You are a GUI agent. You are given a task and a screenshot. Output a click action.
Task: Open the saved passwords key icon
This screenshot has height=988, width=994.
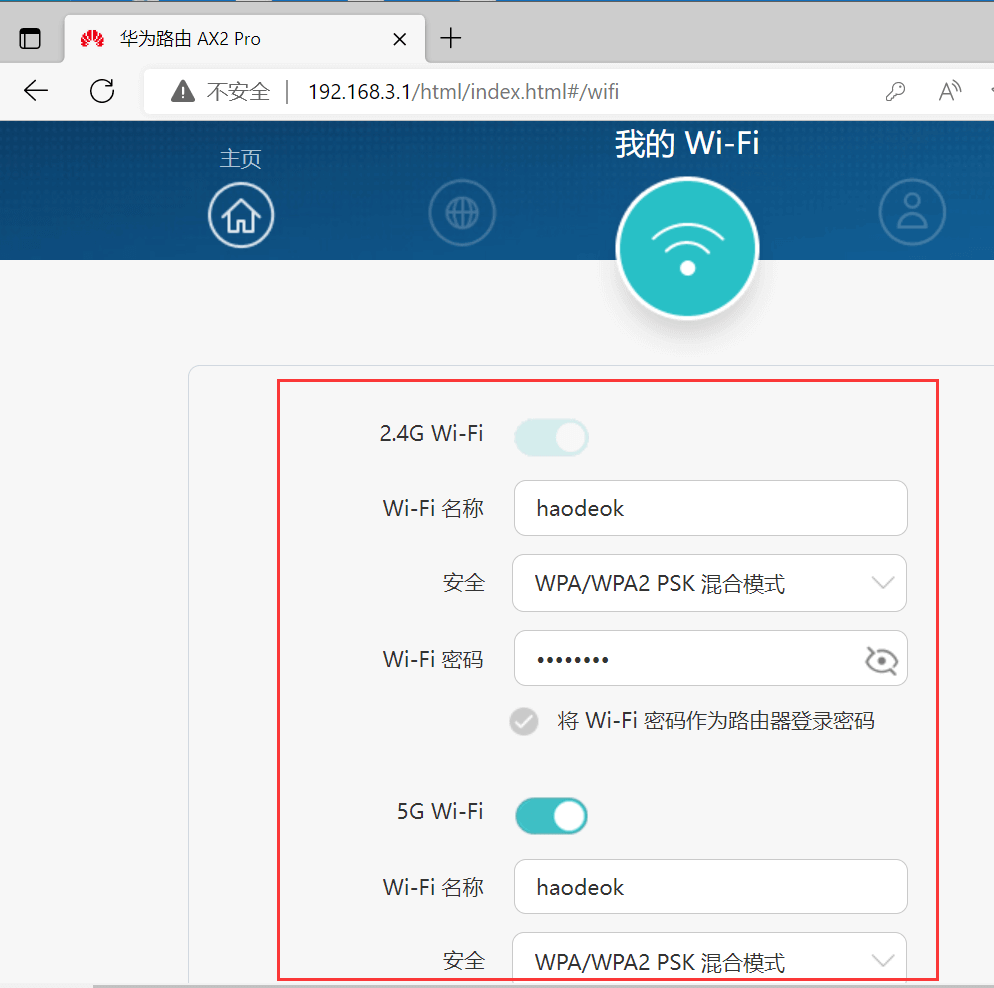point(895,92)
